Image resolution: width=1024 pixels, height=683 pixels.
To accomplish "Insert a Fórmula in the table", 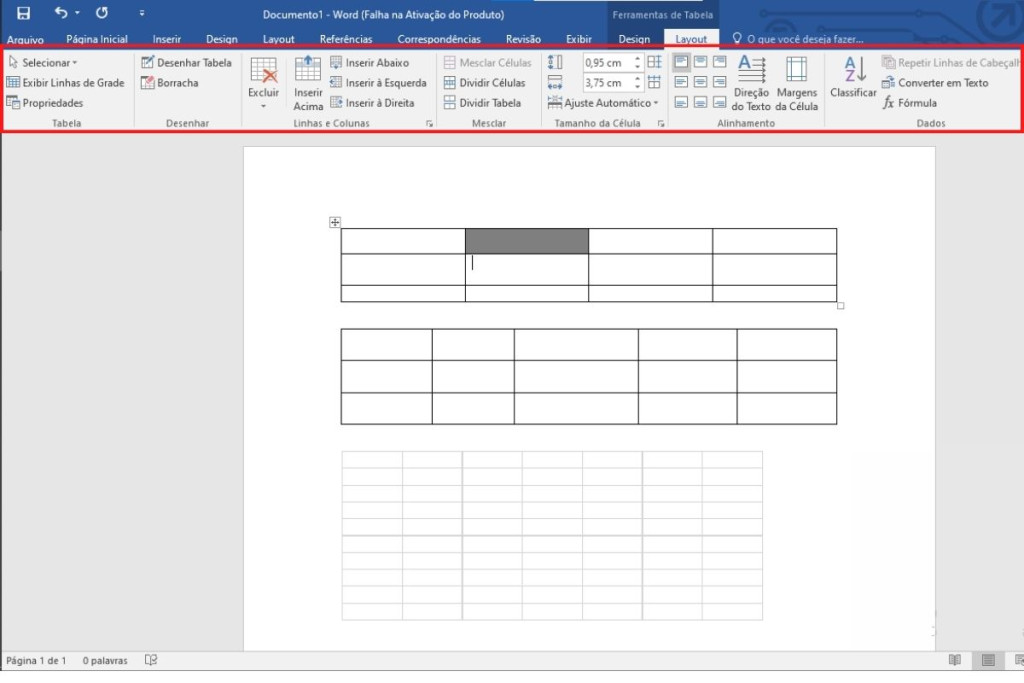I will tap(910, 103).
